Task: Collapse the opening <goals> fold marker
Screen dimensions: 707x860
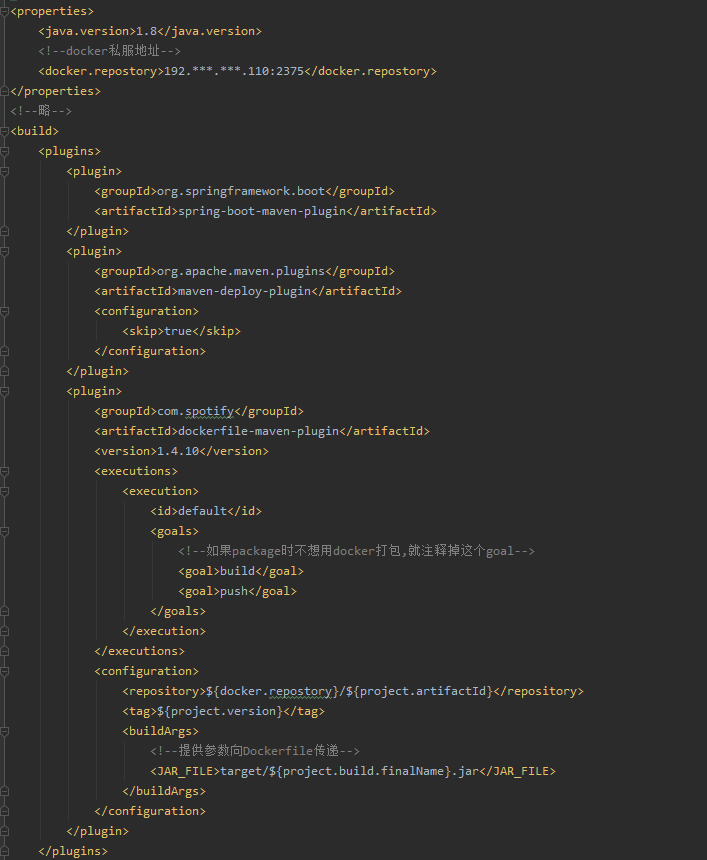Action: coord(4,531)
